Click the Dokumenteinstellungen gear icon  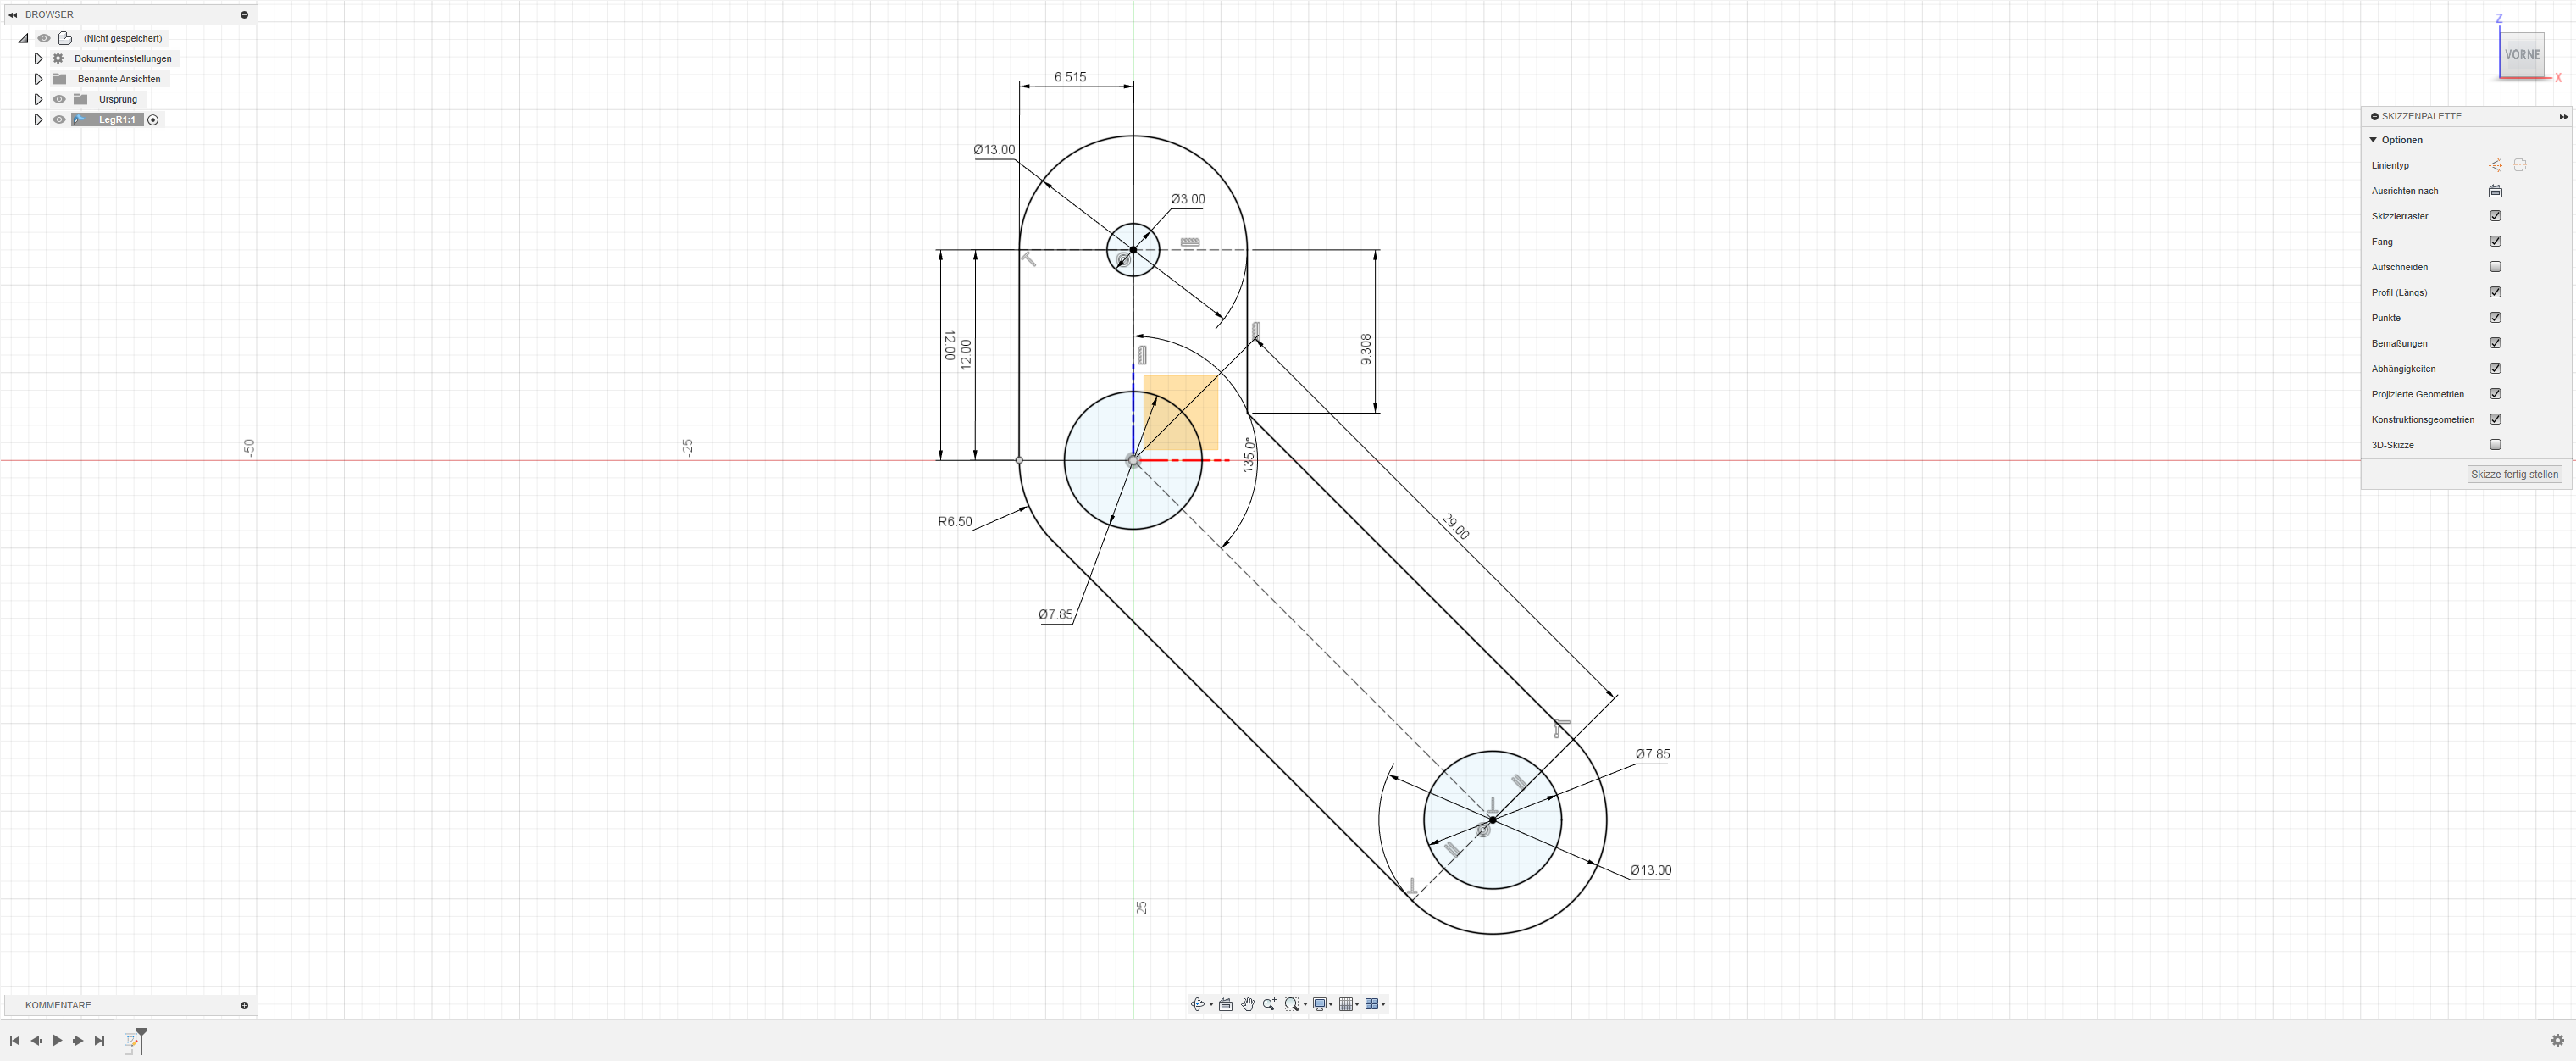click(58, 58)
